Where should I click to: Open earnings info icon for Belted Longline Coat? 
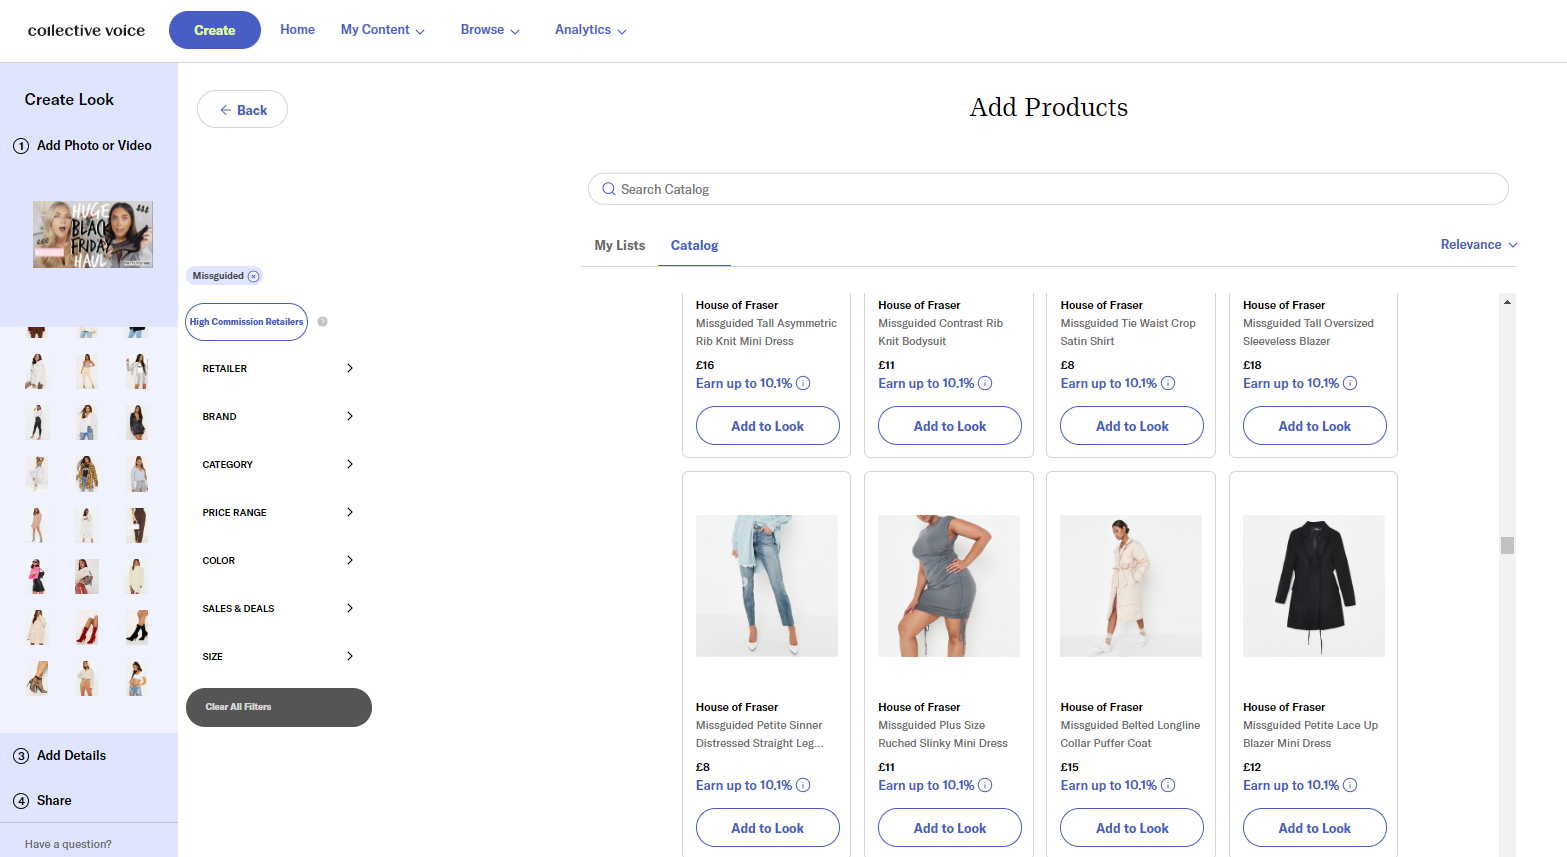coord(1168,785)
